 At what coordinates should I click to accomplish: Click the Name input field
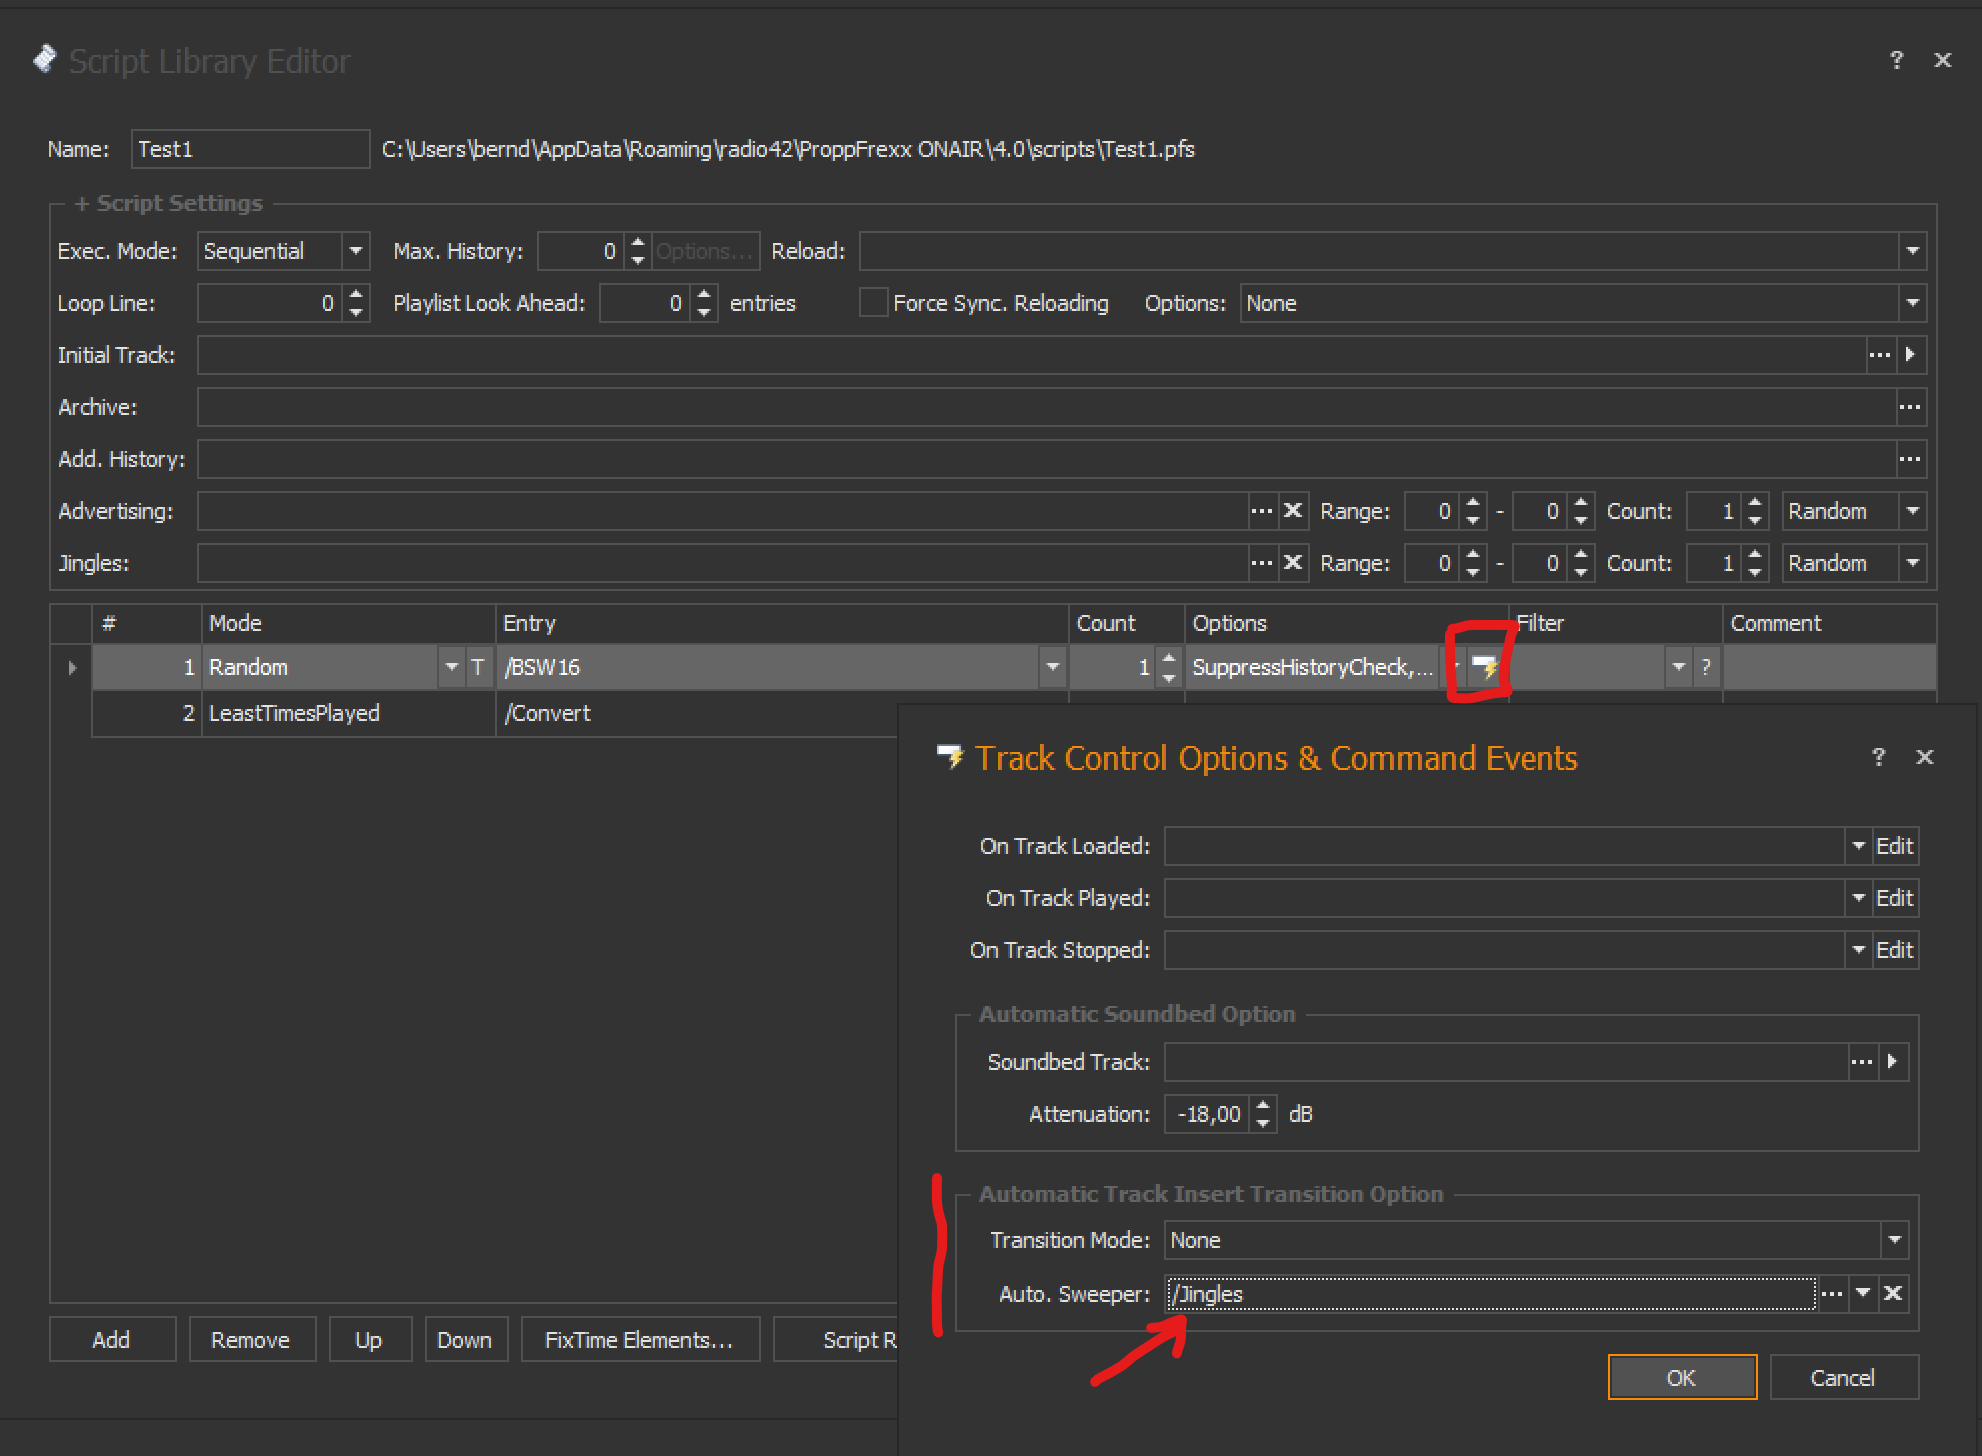pos(250,149)
